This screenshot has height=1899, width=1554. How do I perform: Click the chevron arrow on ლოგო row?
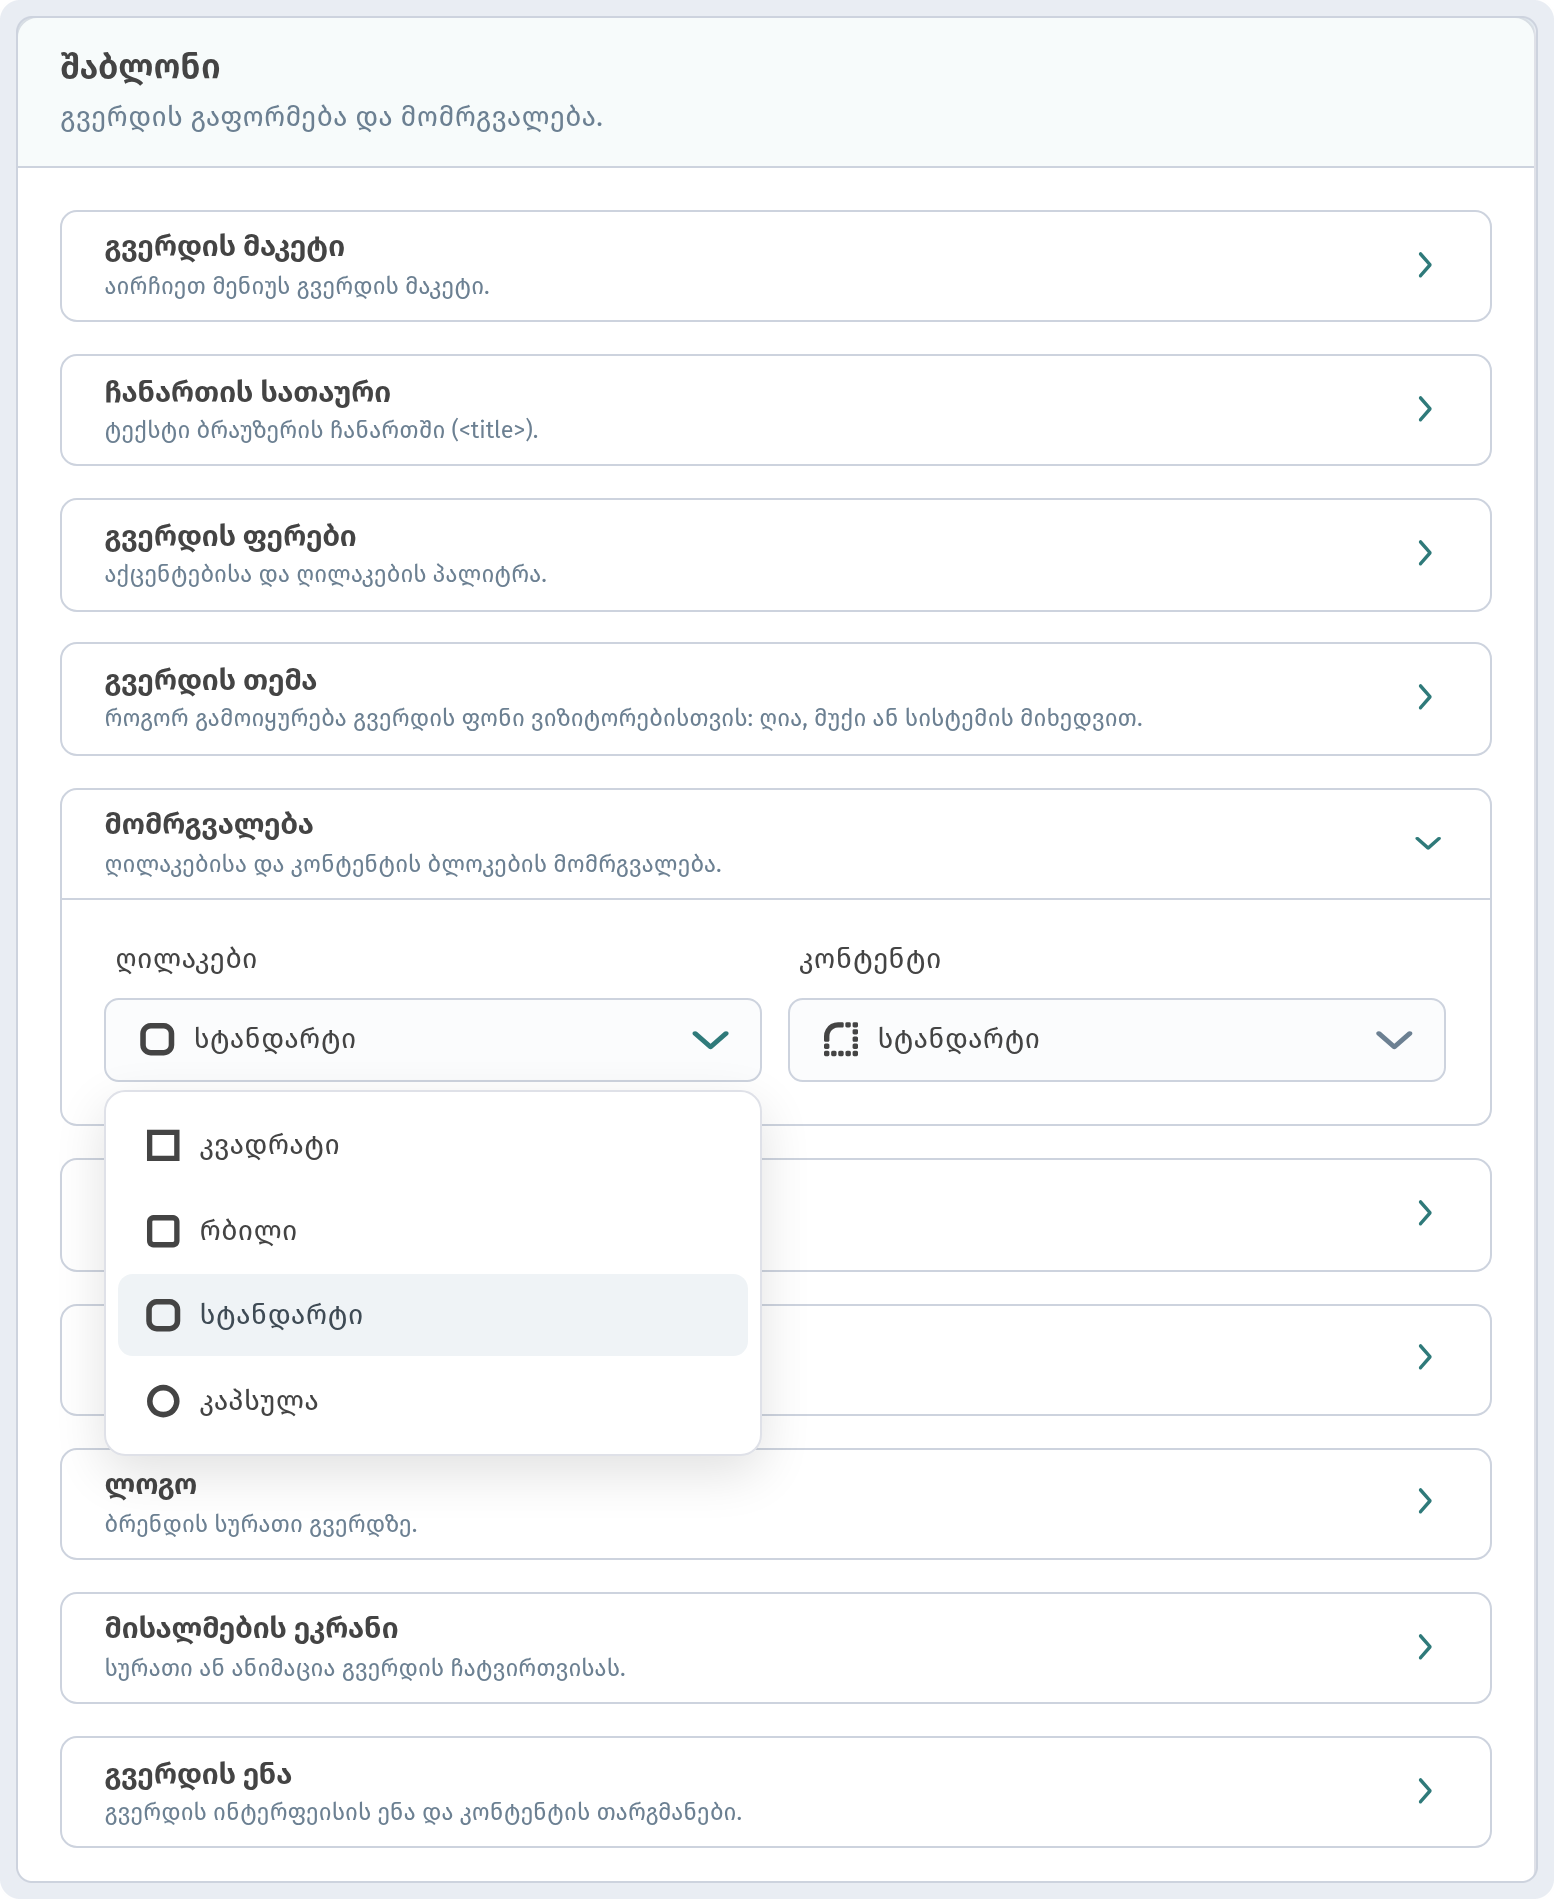[1425, 1500]
